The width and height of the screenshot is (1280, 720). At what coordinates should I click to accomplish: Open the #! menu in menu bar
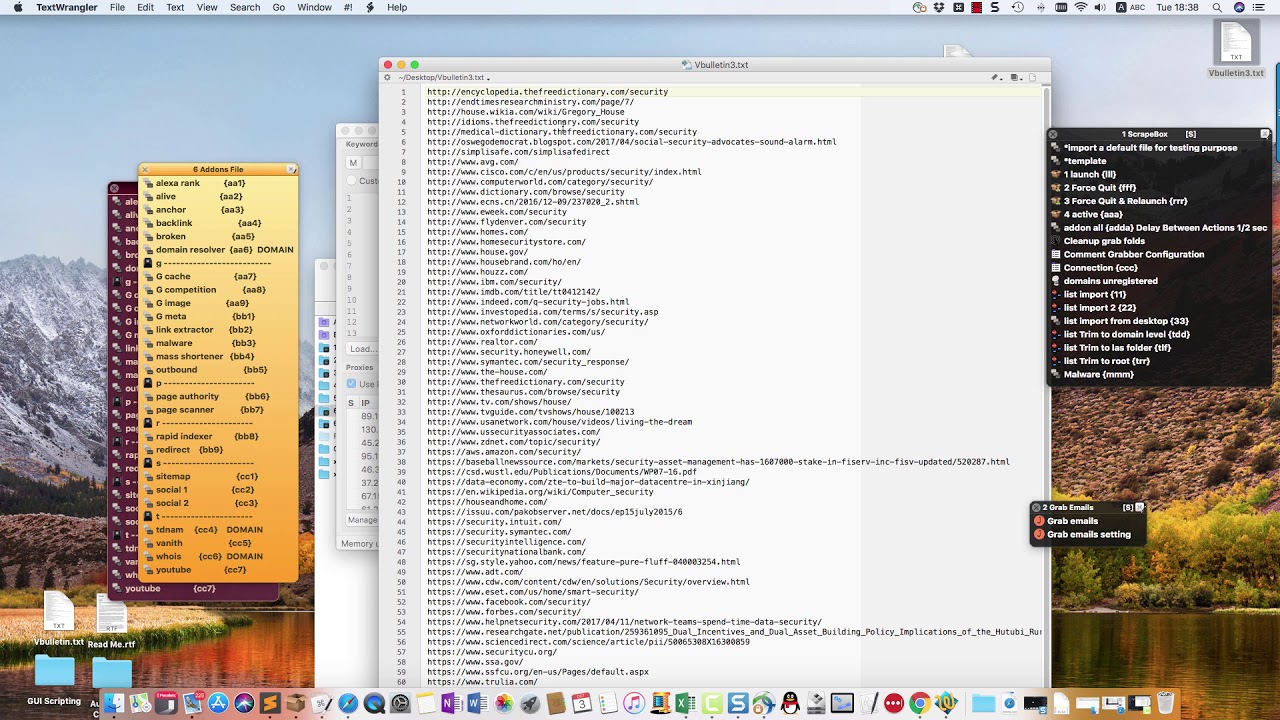[348, 7]
